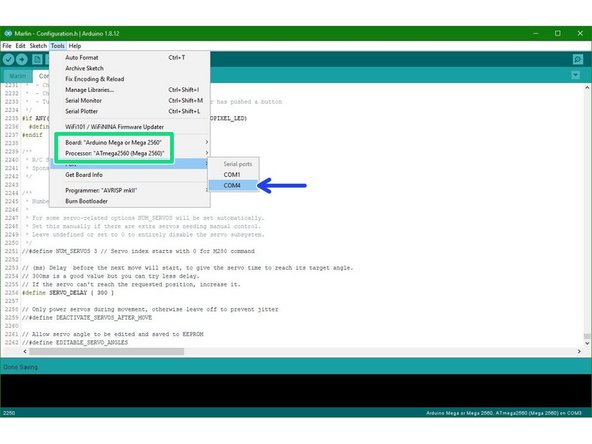This screenshot has width=592, height=444.
Task: Click vertical scrollbar up arrow
Action: point(587,88)
